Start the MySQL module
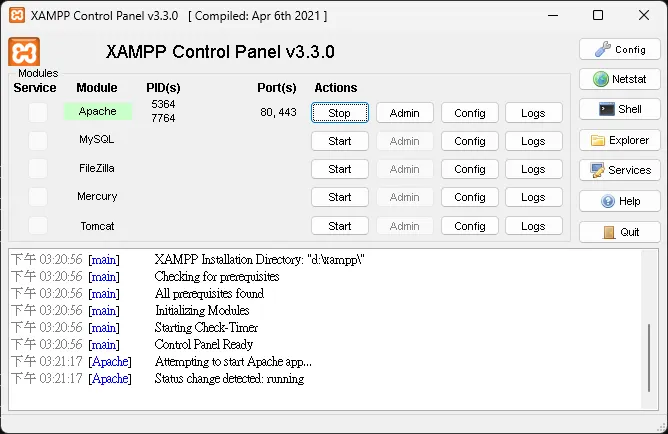Image resolution: width=668 pixels, height=434 pixels. [x=340, y=141]
